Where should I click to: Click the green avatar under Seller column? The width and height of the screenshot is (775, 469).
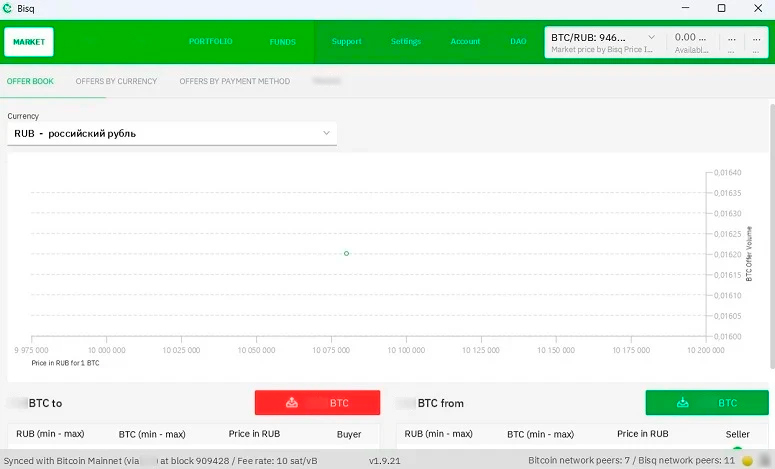738,449
